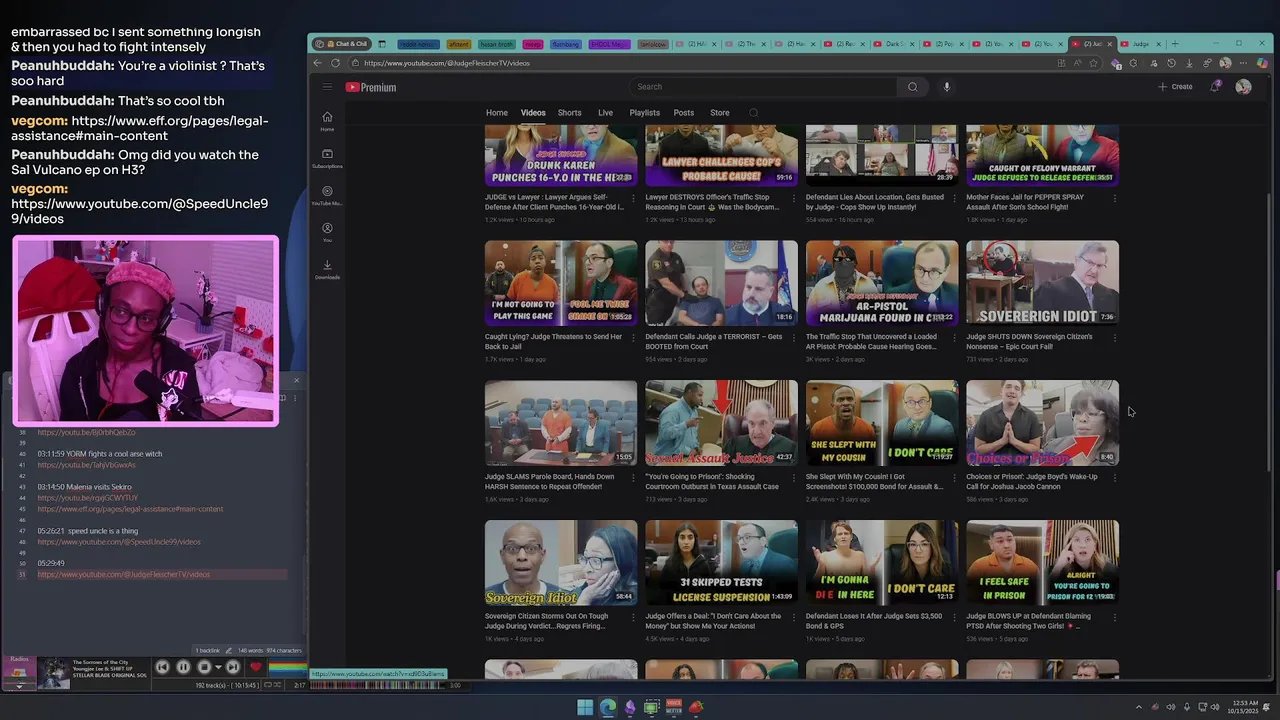
Task: Open the YouTube hamburger guide menu
Action: pyautogui.click(x=327, y=87)
